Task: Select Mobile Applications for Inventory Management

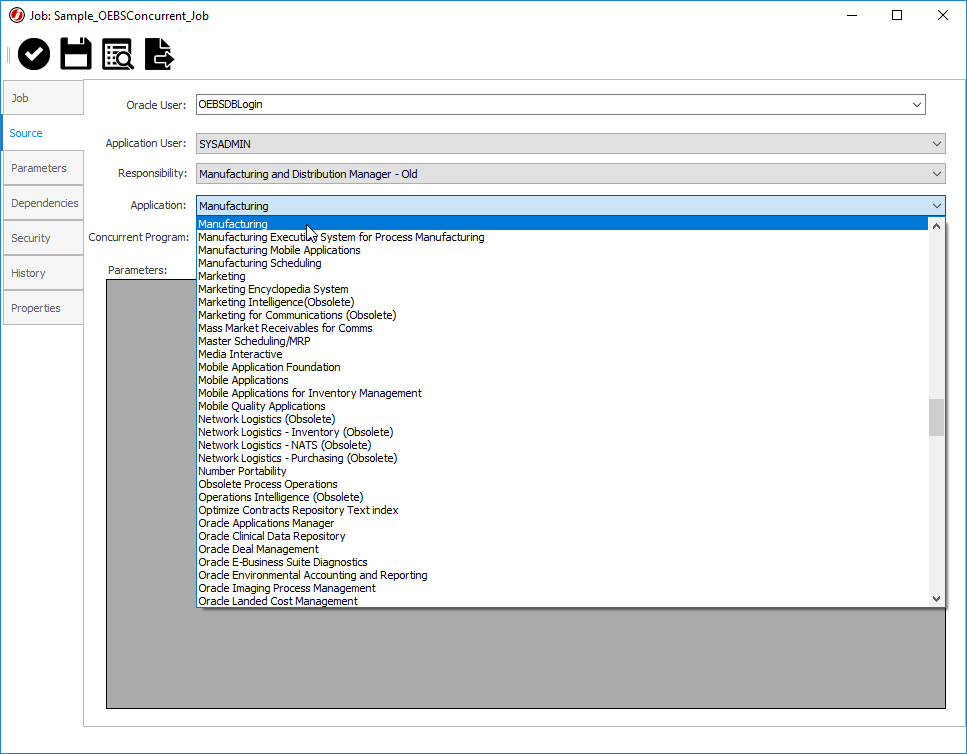Action: pyautogui.click(x=562, y=393)
